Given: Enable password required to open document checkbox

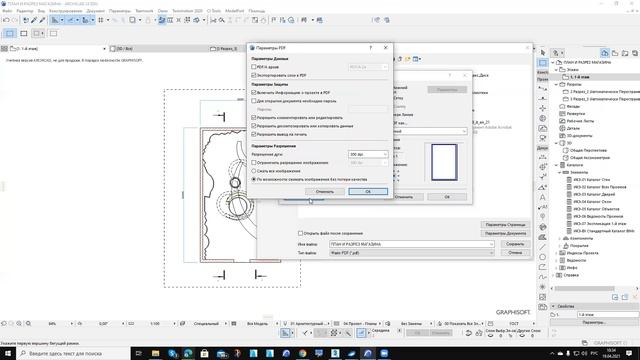Looking at the screenshot, I should (254, 101).
